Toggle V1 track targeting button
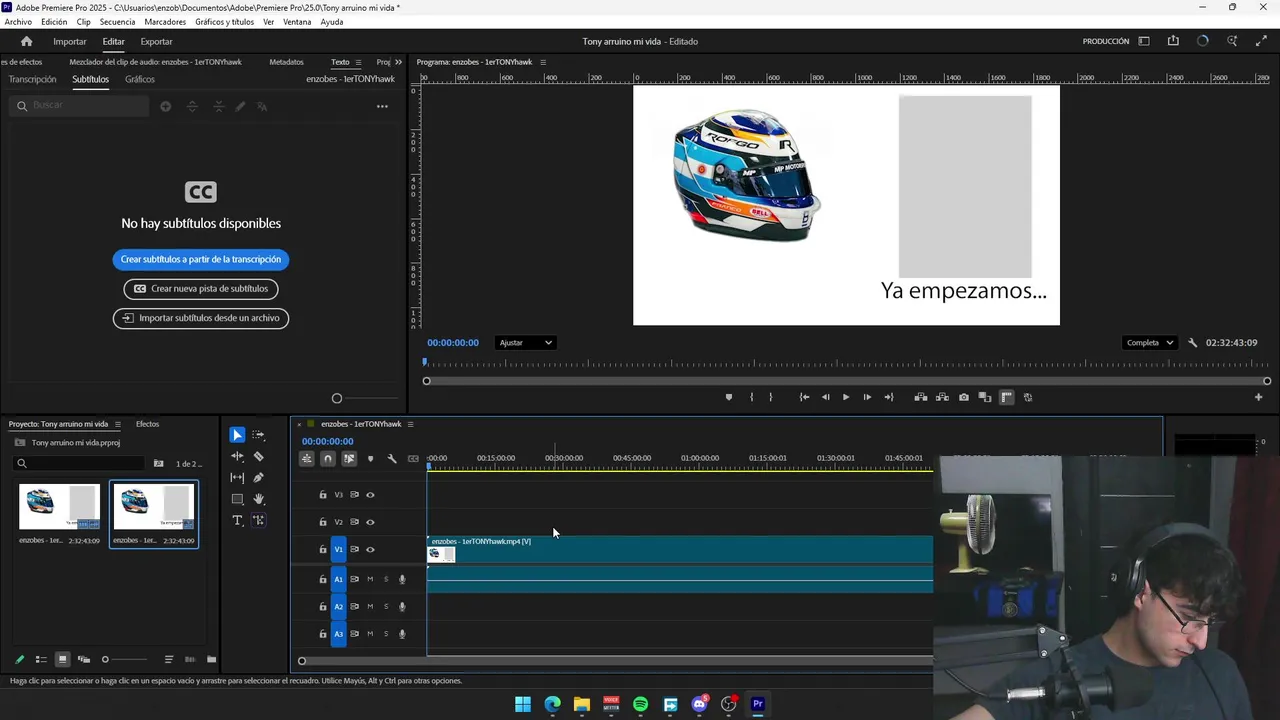This screenshot has height=720, width=1280. click(339, 550)
